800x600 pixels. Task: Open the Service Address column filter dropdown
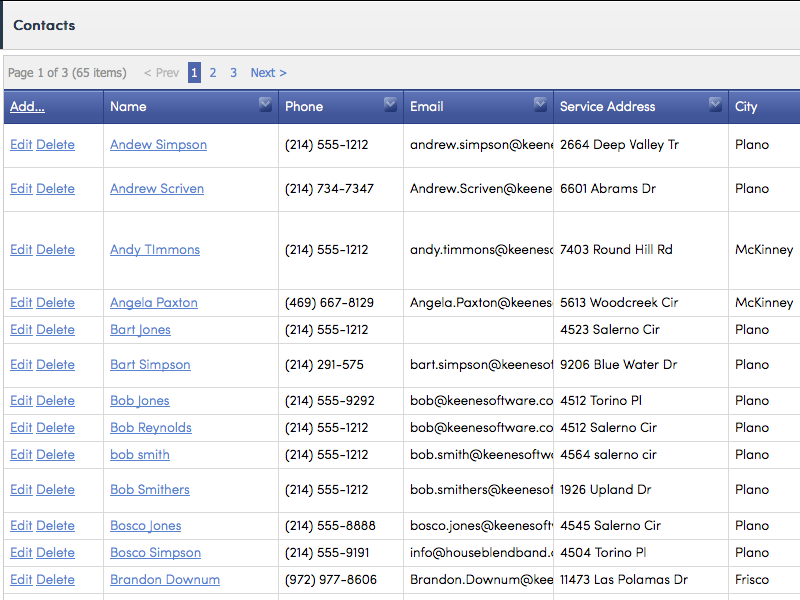pyautogui.click(x=715, y=105)
